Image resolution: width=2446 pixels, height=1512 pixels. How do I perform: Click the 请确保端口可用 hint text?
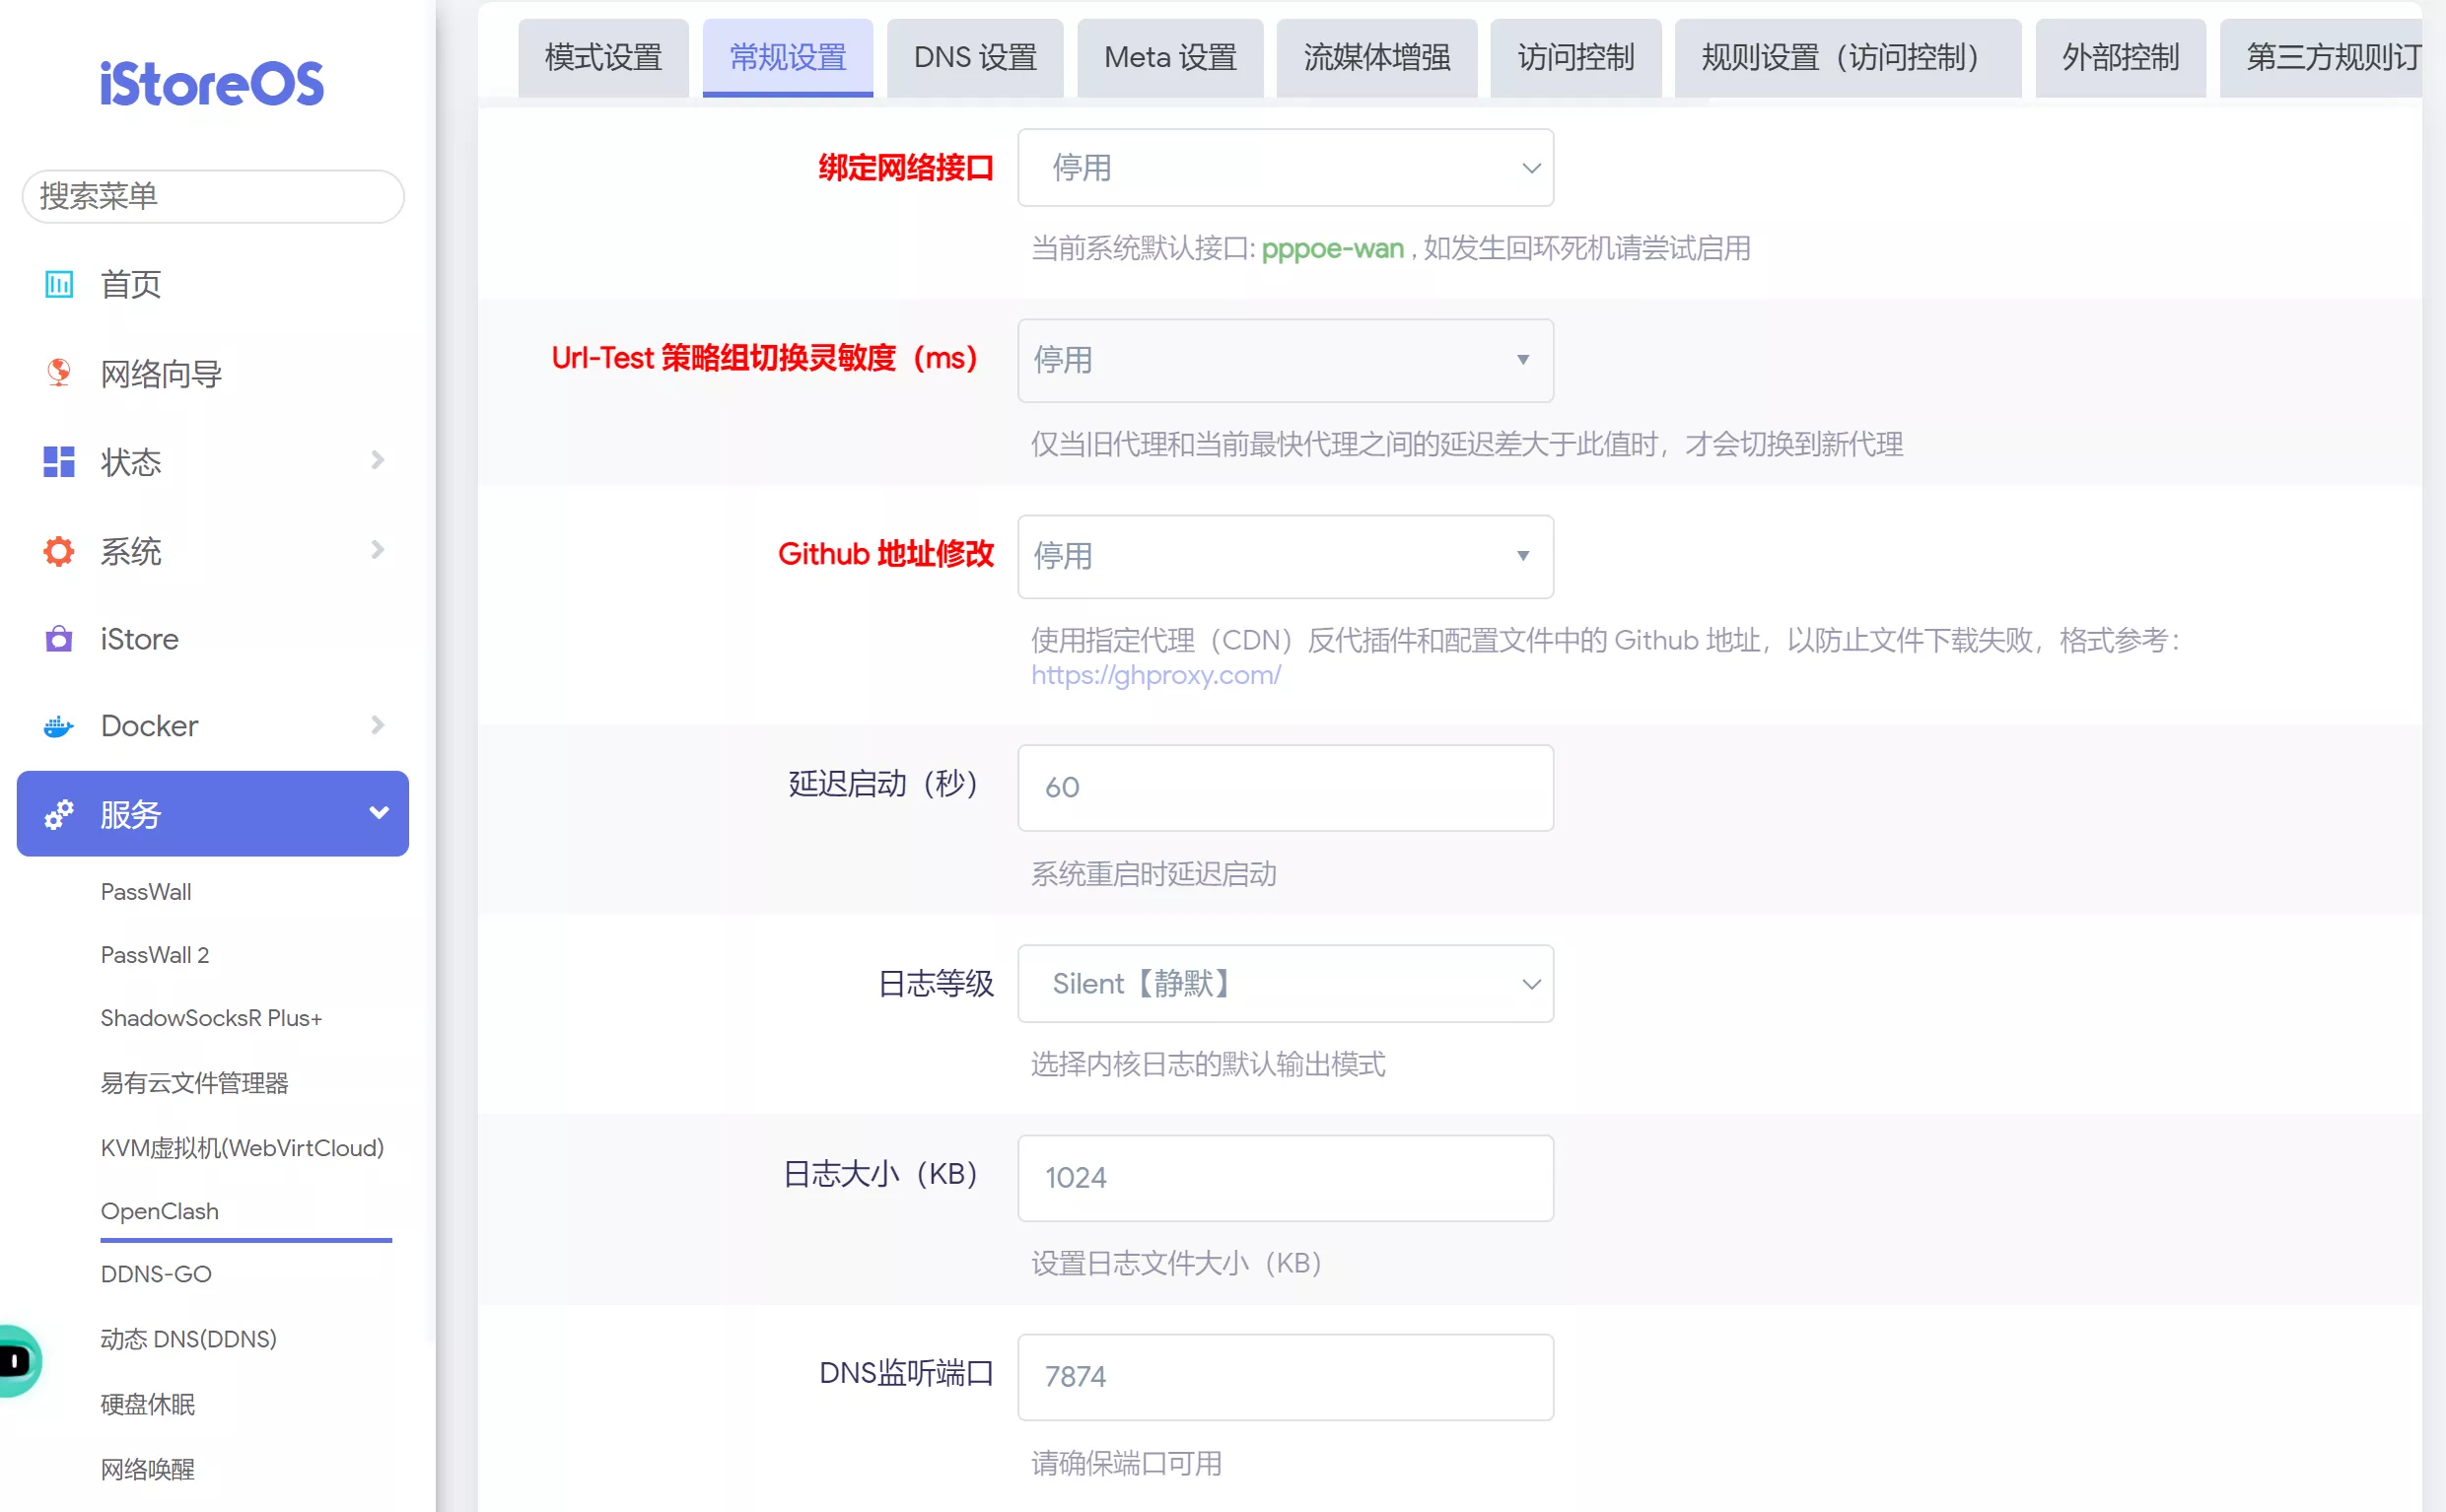pyautogui.click(x=1127, y=1464)
